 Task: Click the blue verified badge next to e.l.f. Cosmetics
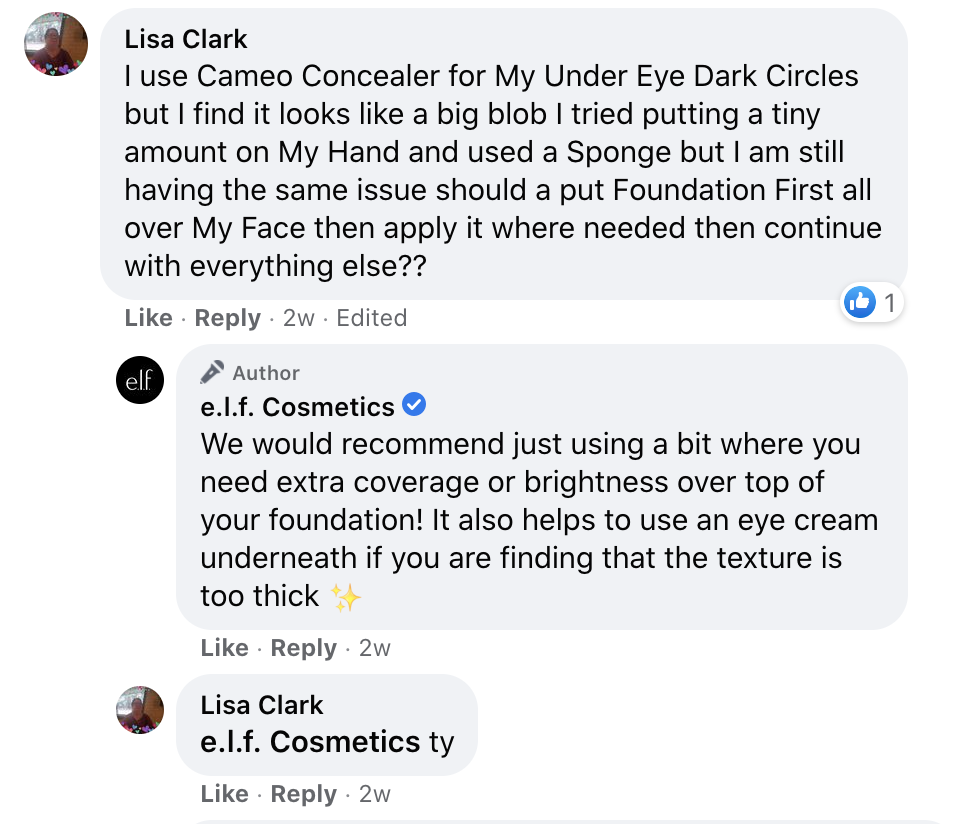[x=414, y=404]
